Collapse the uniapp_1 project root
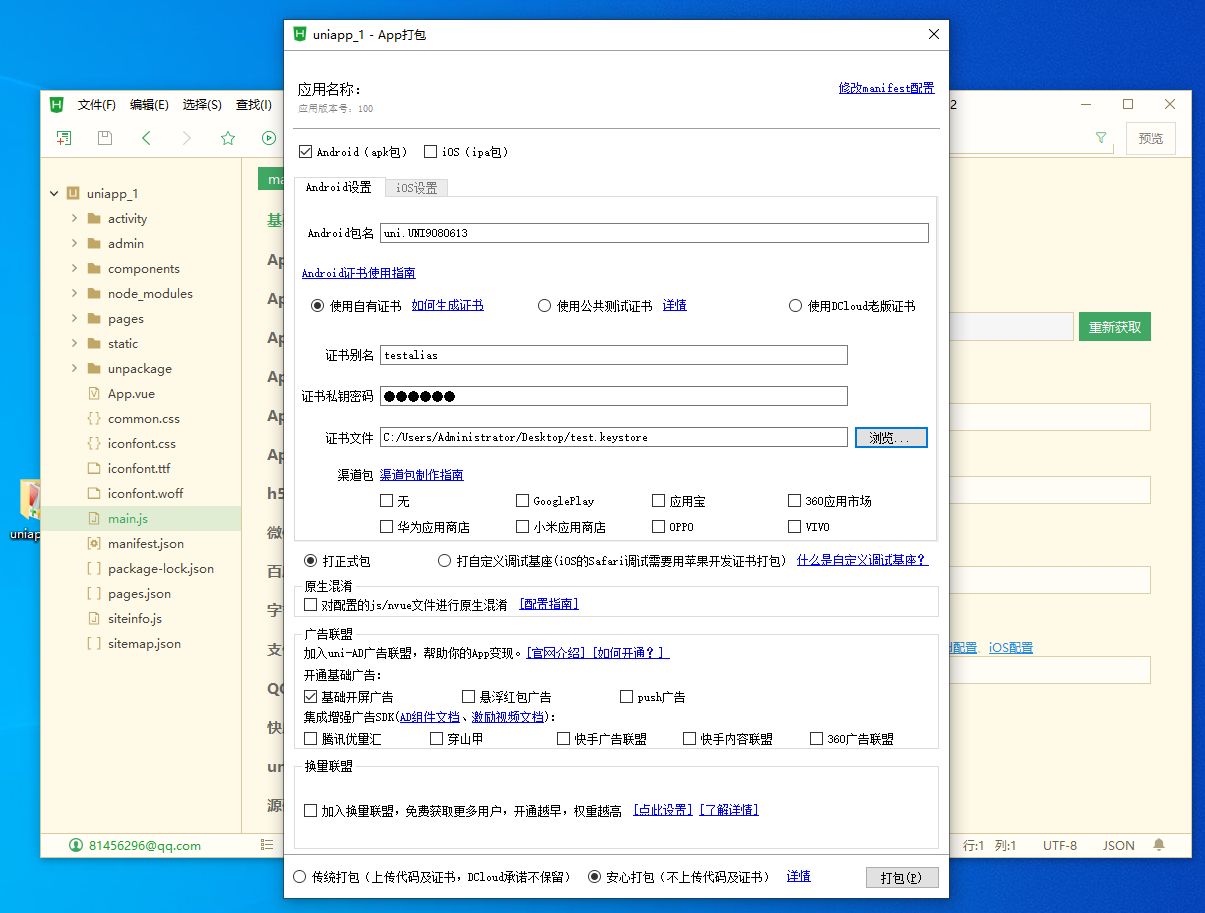 (54, 194)
